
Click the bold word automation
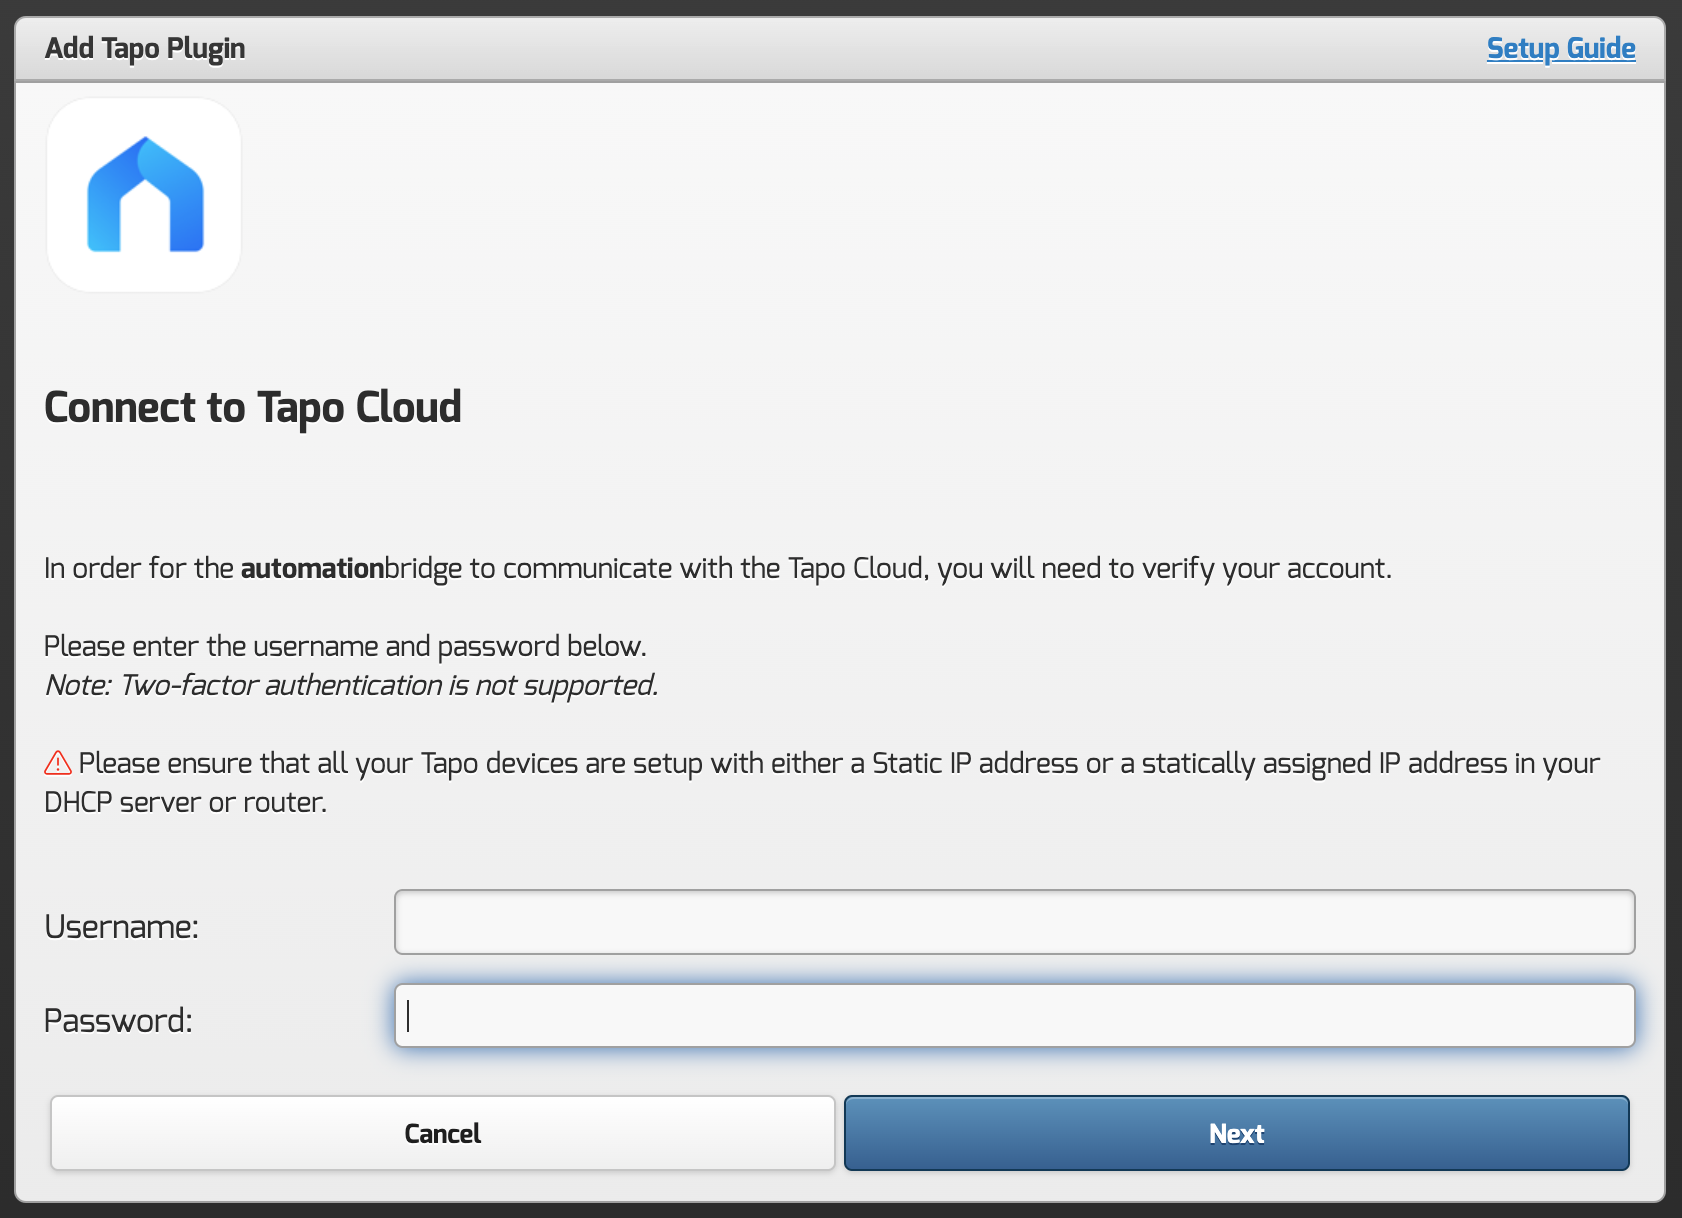(x=312, y=568)
